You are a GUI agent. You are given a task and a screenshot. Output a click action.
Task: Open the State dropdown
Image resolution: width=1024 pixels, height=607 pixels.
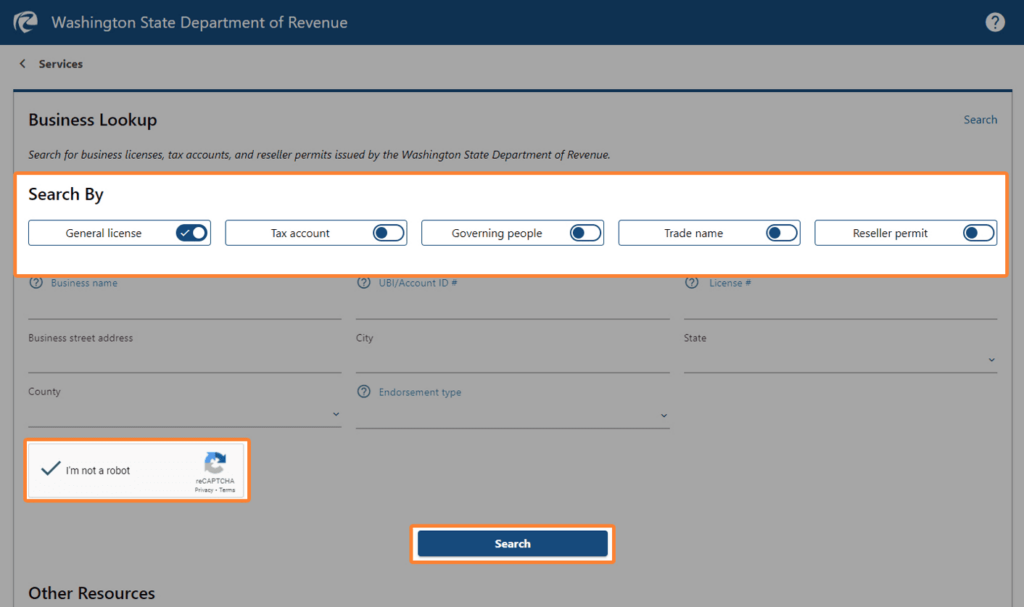[989, 358]
